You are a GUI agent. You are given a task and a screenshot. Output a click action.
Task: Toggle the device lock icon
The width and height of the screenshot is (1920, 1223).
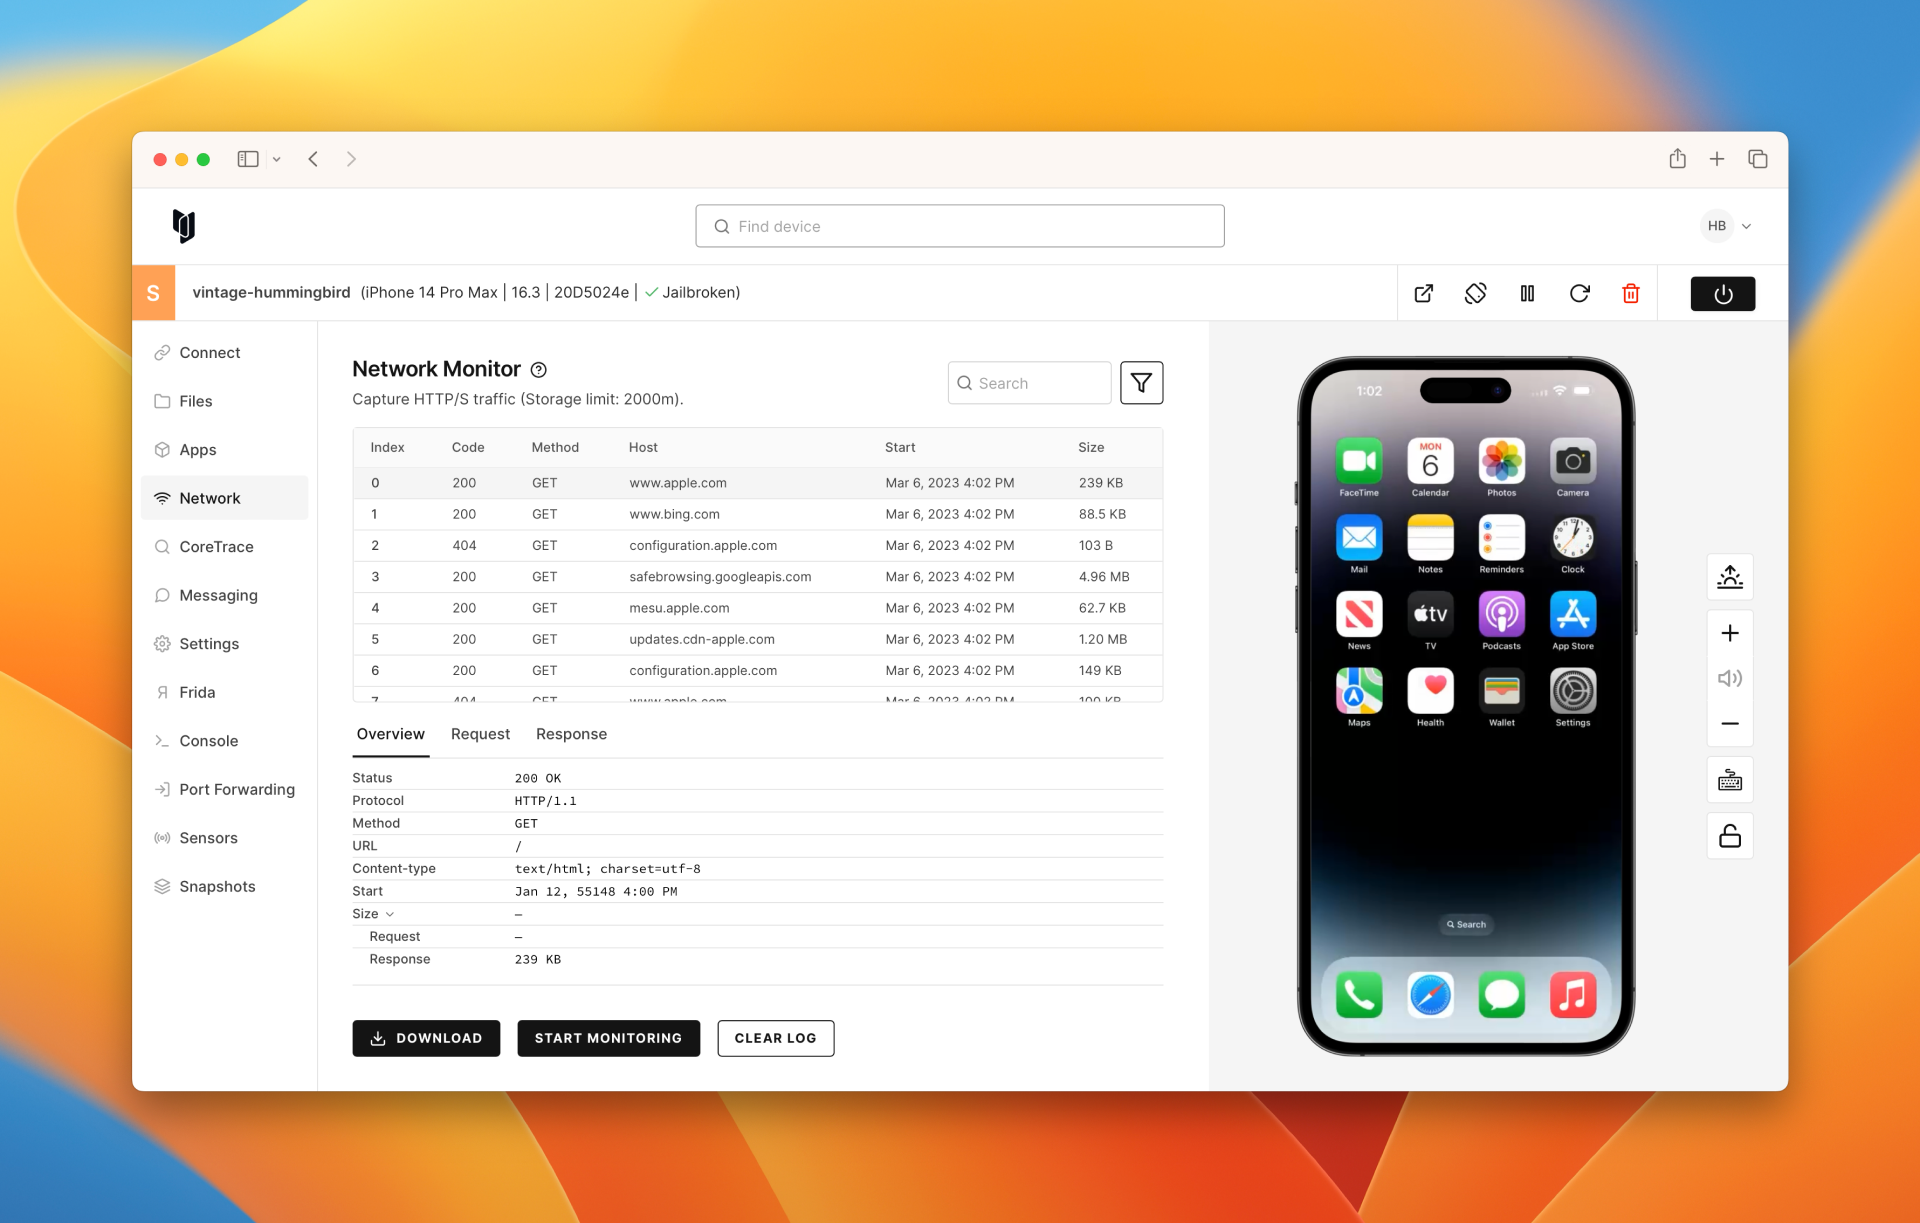1729,836
